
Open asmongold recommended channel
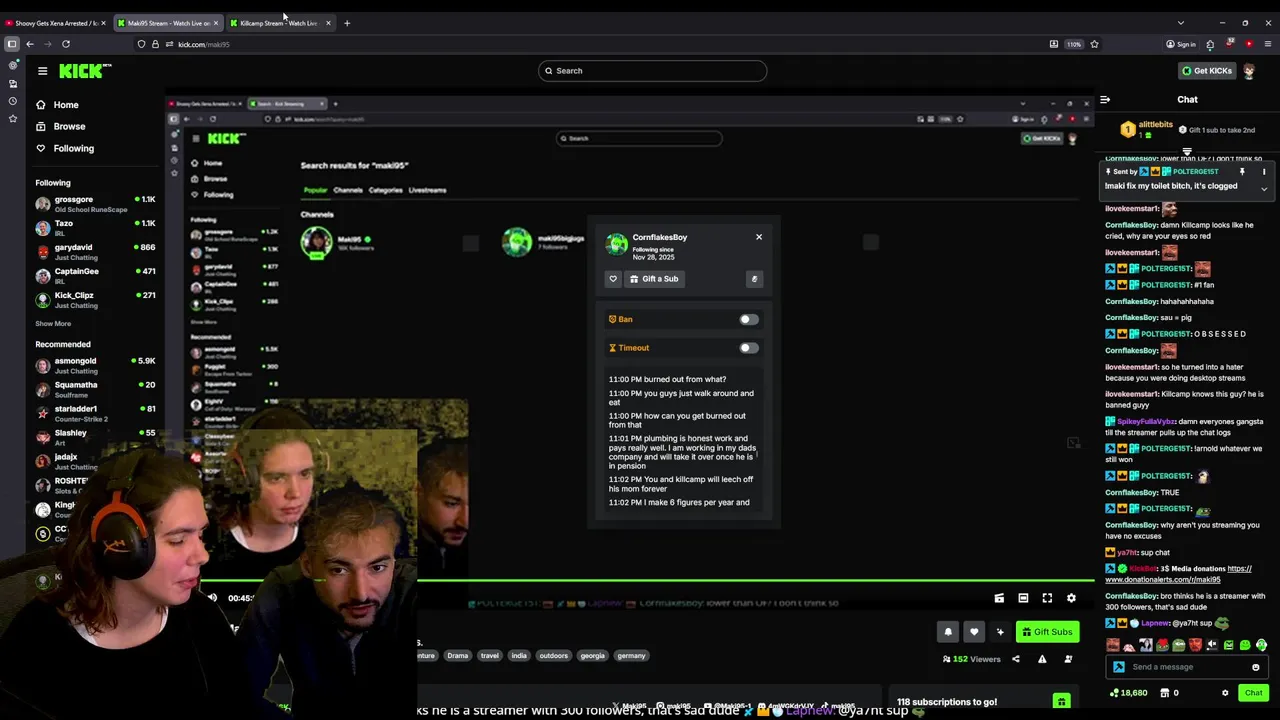pos(95,365)
